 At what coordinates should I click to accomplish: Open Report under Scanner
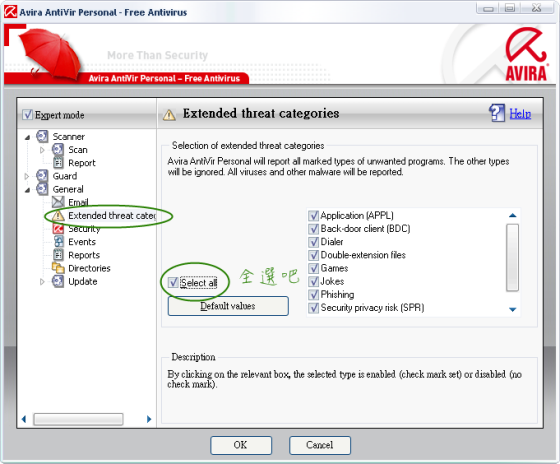(82, 163)
